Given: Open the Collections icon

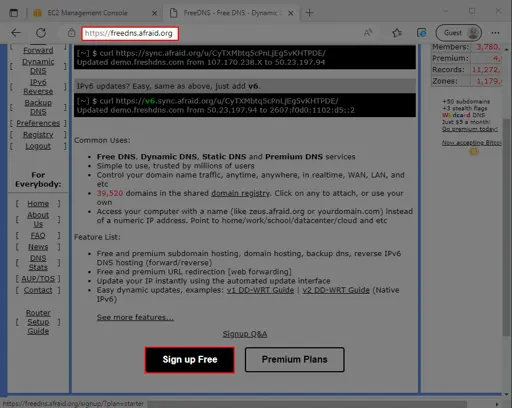Looking at the screenshot, I should 422,33.
